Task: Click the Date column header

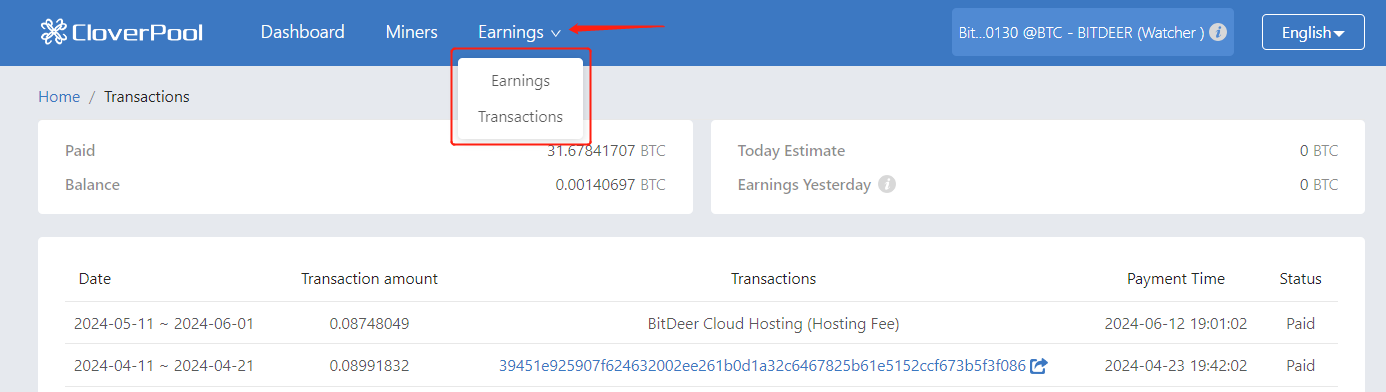Action: 95,279
